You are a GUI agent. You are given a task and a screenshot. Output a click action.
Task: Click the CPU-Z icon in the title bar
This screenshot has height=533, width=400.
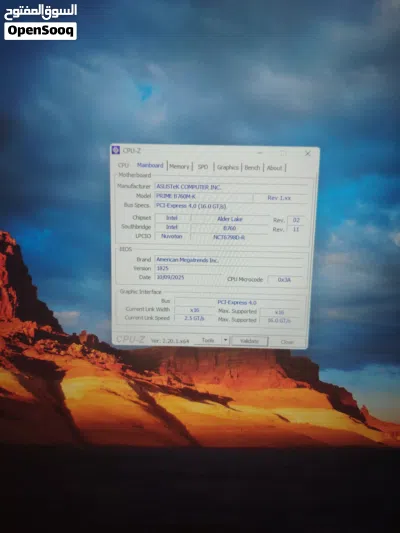[116, 150]
